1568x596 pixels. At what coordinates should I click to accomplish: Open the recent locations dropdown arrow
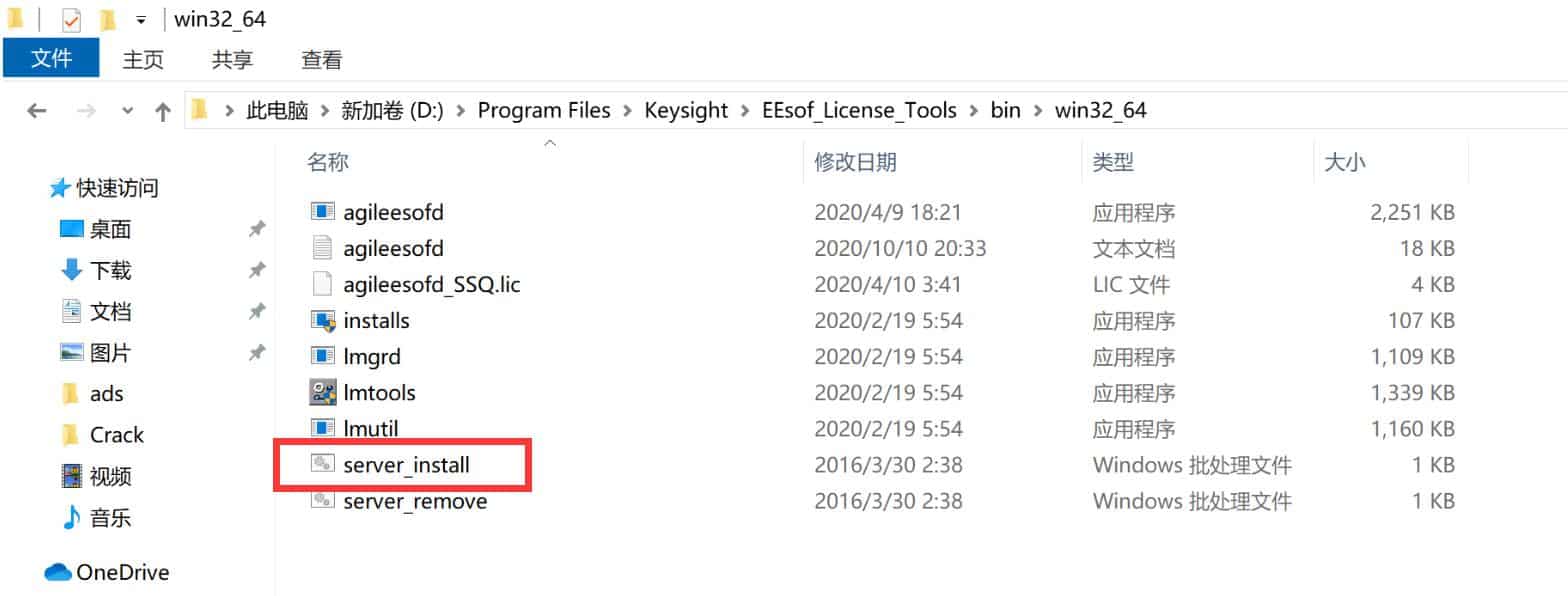point(127,111)
